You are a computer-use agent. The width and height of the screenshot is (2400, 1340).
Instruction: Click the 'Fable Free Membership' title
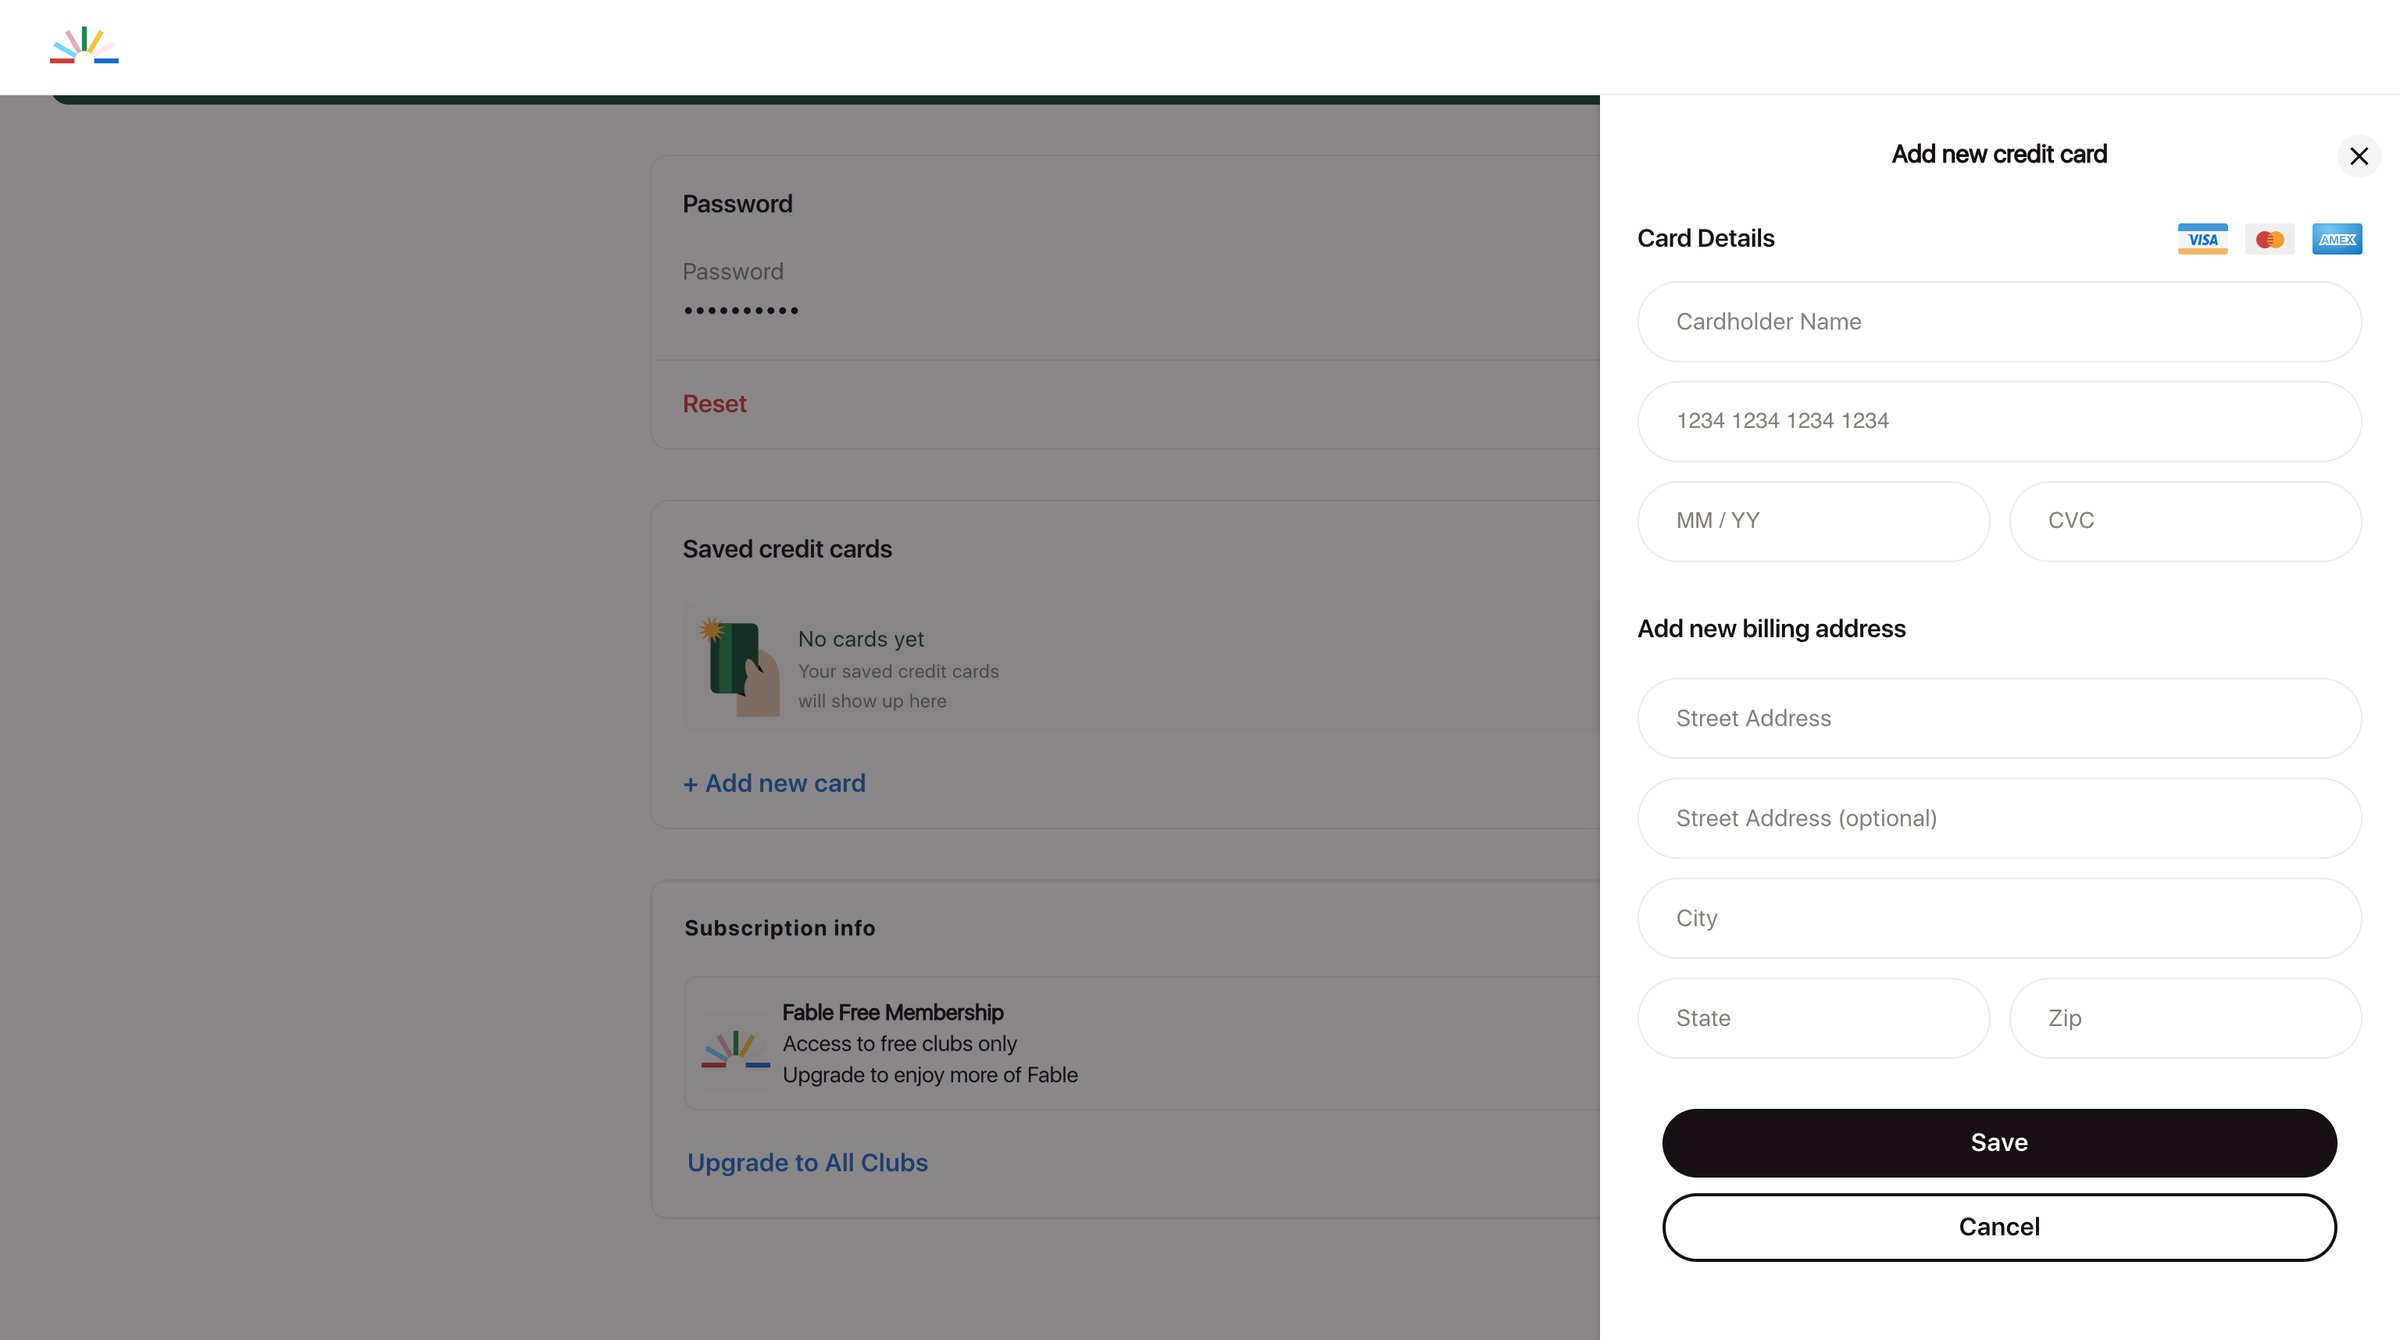click(892, 1013)
